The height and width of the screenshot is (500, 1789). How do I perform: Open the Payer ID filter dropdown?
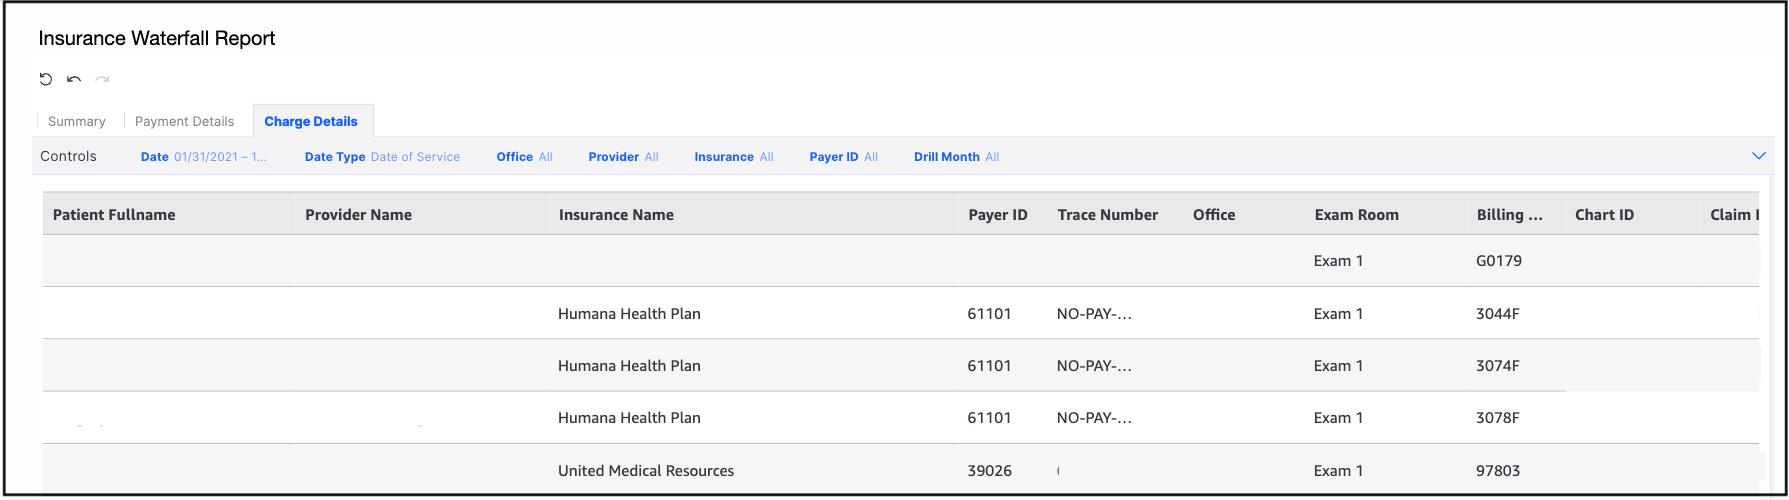(843, 157)
